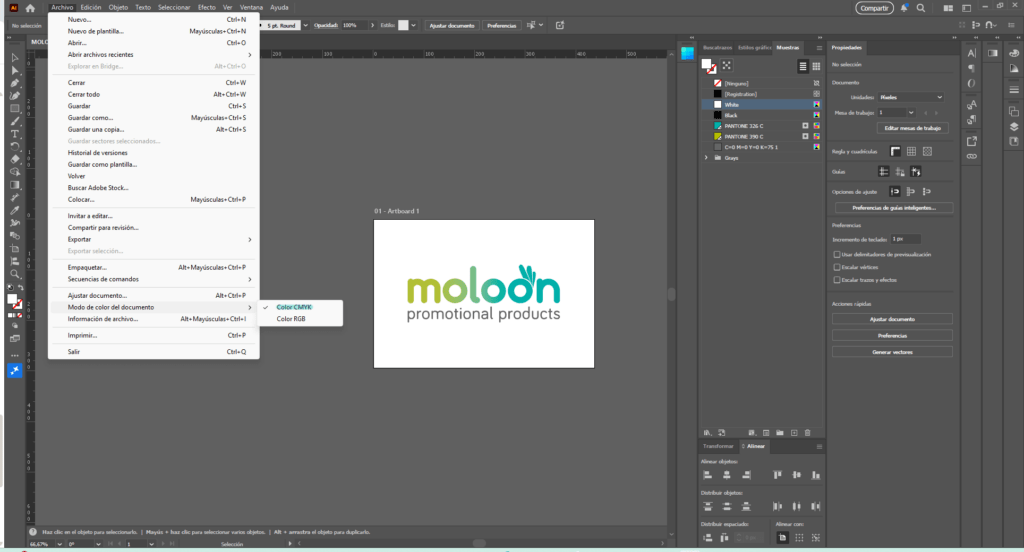The height and width of the screenshot is (552, 1024).
Task: Toggle show grid in Regla y cuadrículas
Action: coord(911,152)
